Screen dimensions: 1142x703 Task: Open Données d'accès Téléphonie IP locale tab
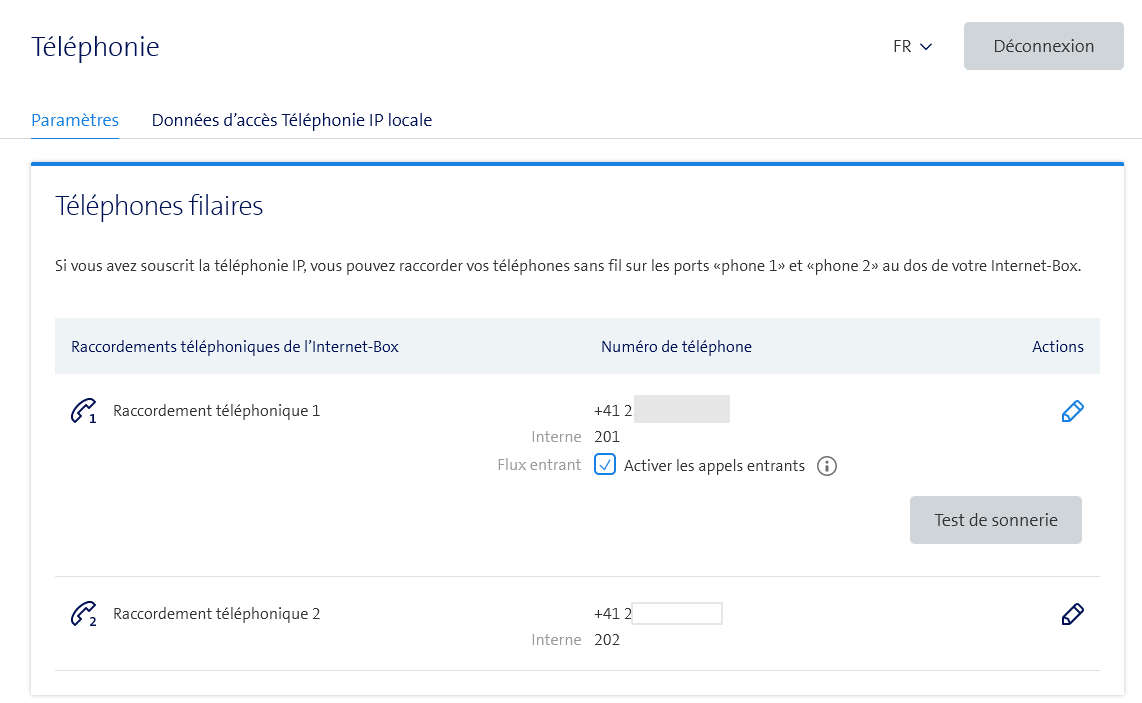[292, 120]
